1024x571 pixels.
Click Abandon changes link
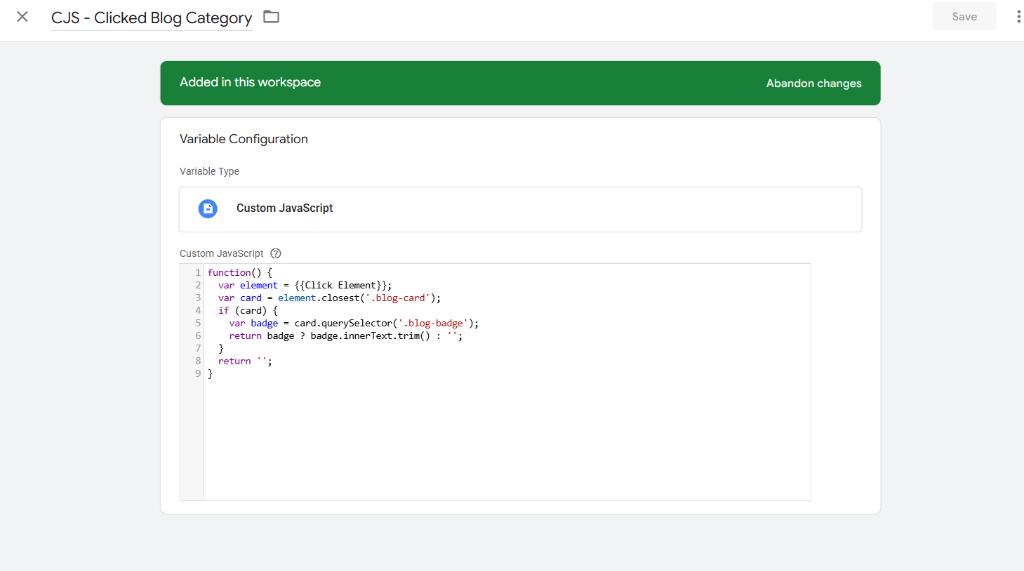(x=813, y=84)
